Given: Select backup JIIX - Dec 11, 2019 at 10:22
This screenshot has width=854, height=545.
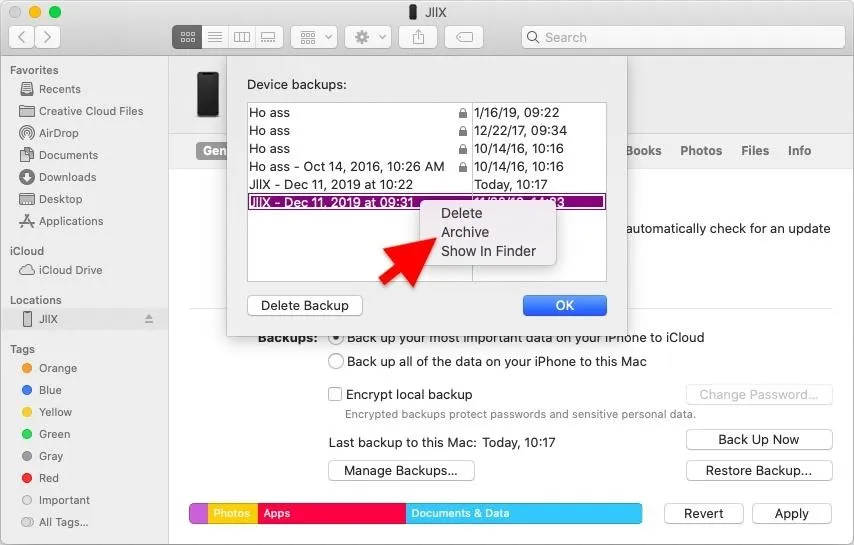Looking at the screenshot, I should pyautogui.click(x=426, y=185).
